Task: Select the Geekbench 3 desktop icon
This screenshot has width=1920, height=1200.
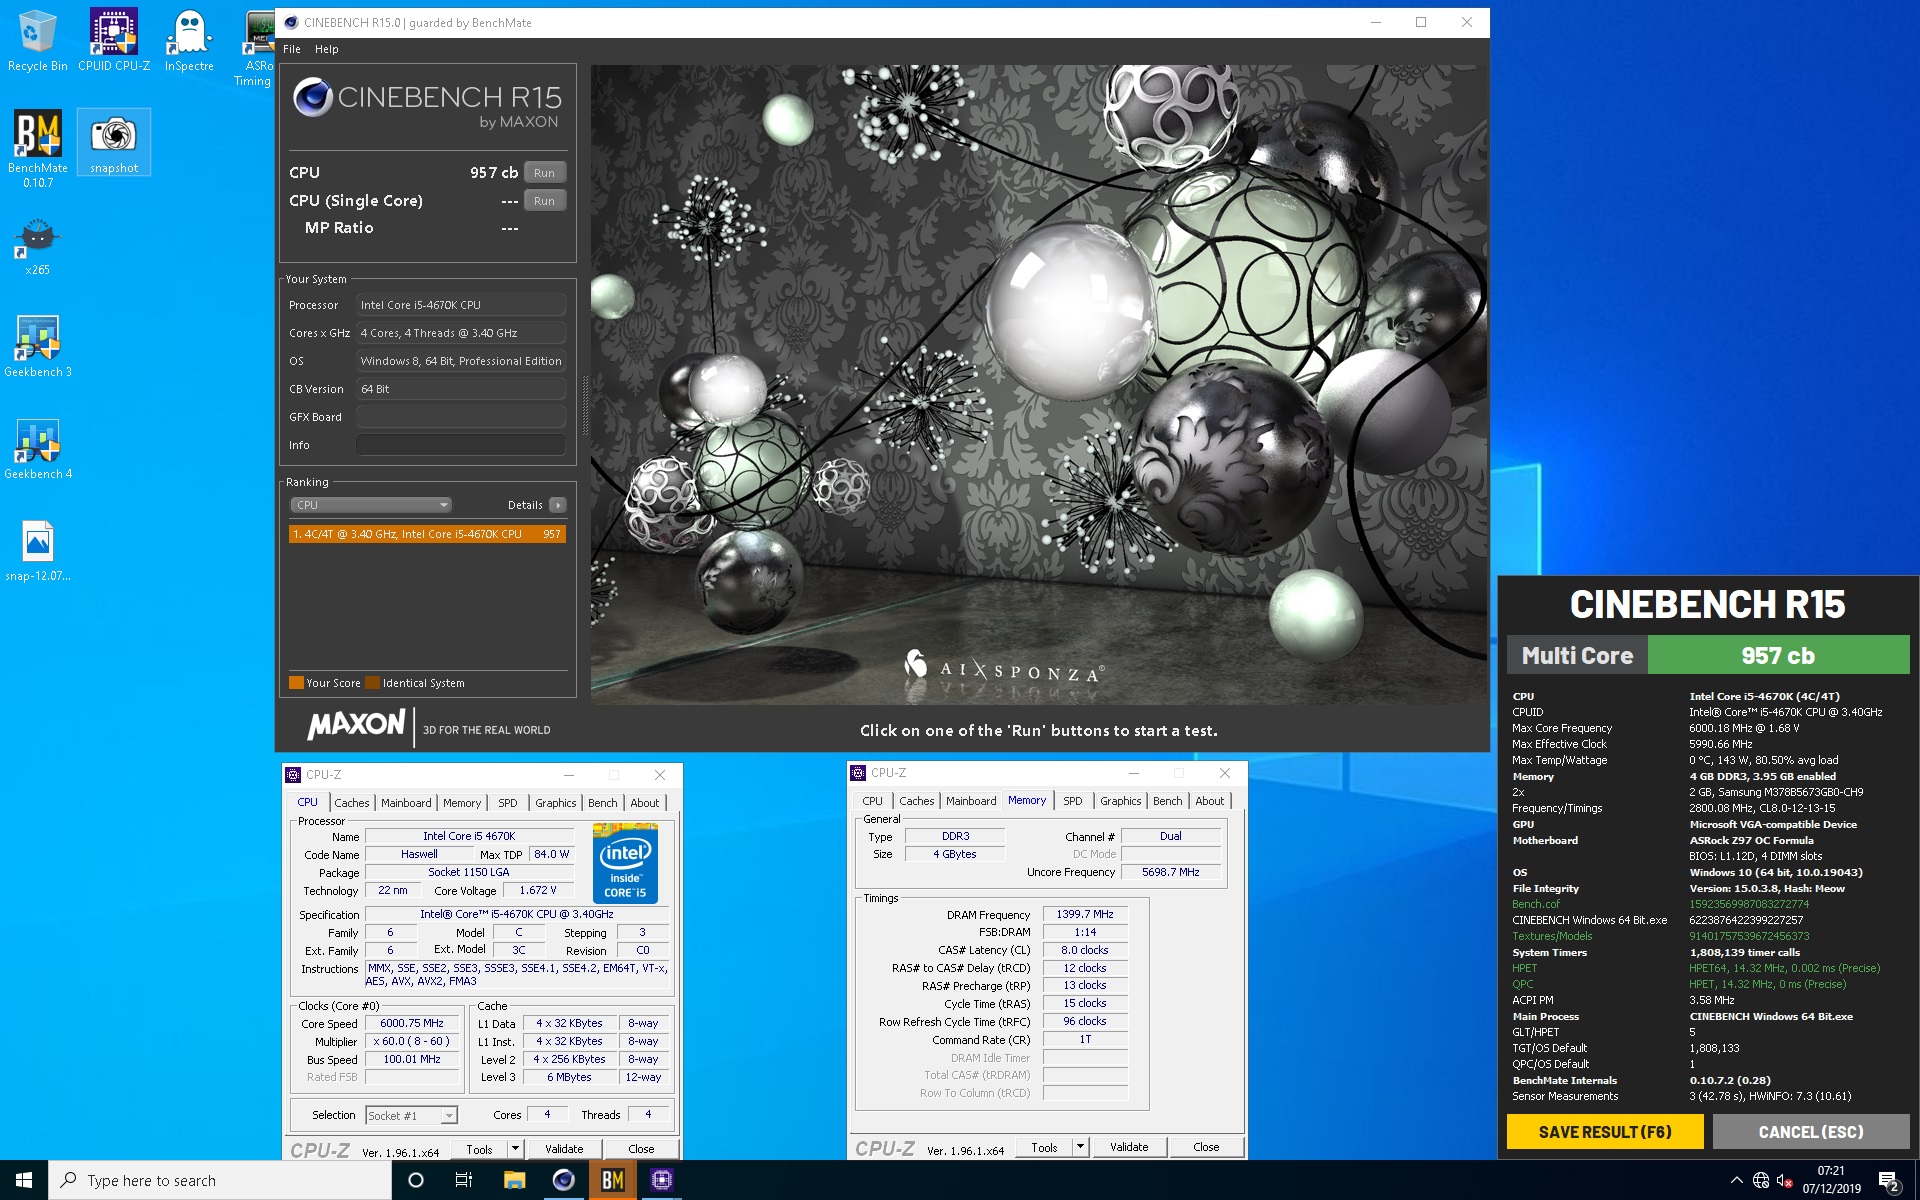Action: (37, 346)
